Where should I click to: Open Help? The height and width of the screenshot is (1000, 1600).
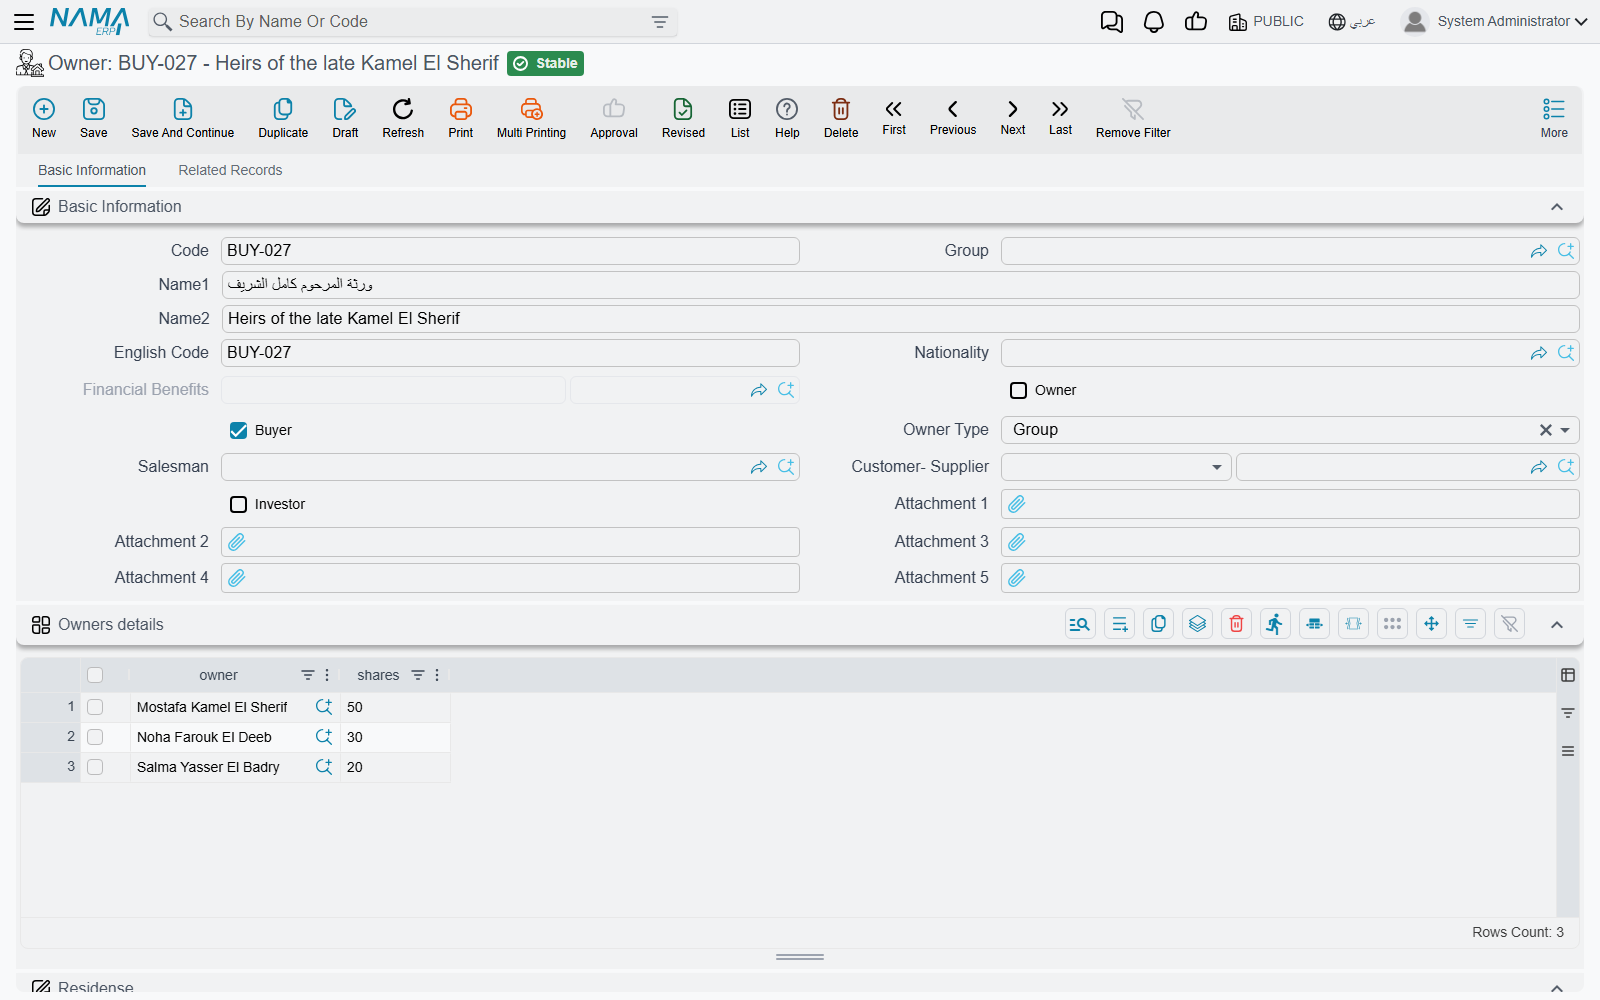pos(787,118)
